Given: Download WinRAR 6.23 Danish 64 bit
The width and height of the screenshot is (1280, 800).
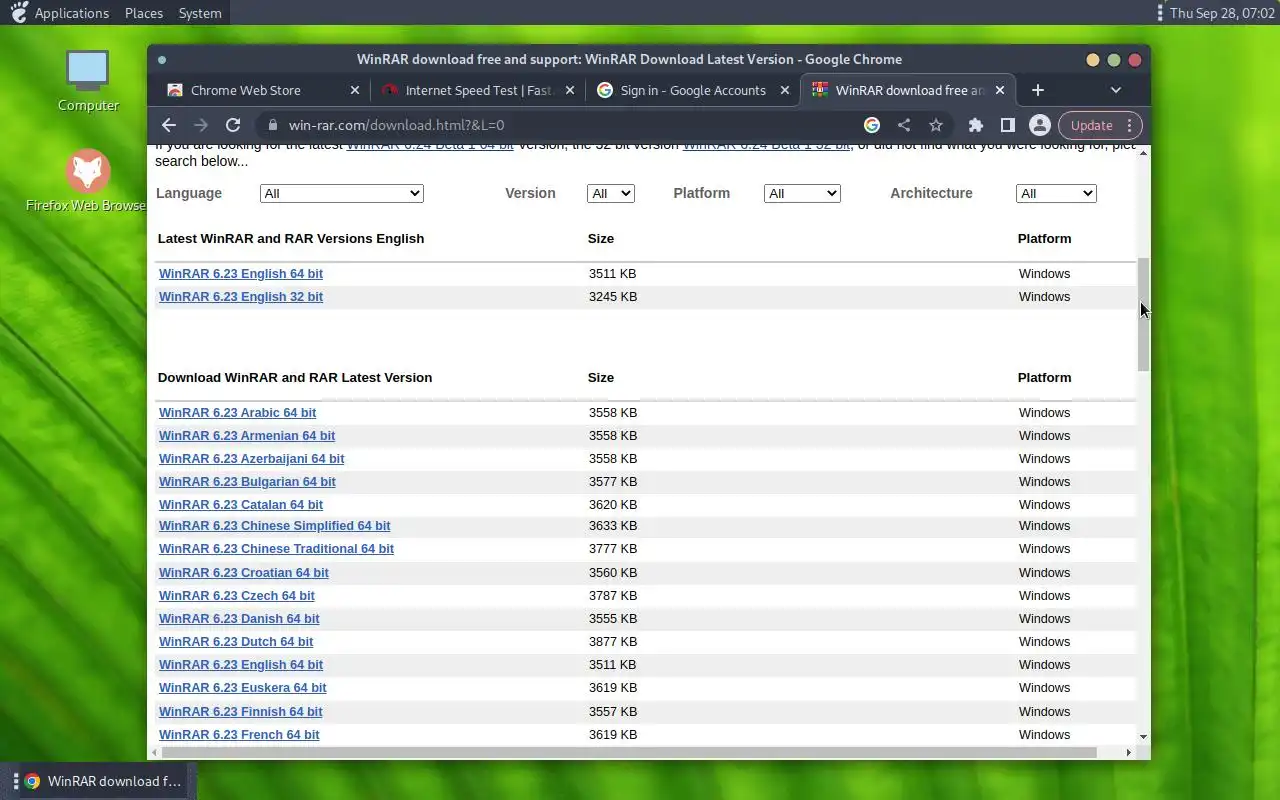Looking at the screenshot, I should [239, 618].
